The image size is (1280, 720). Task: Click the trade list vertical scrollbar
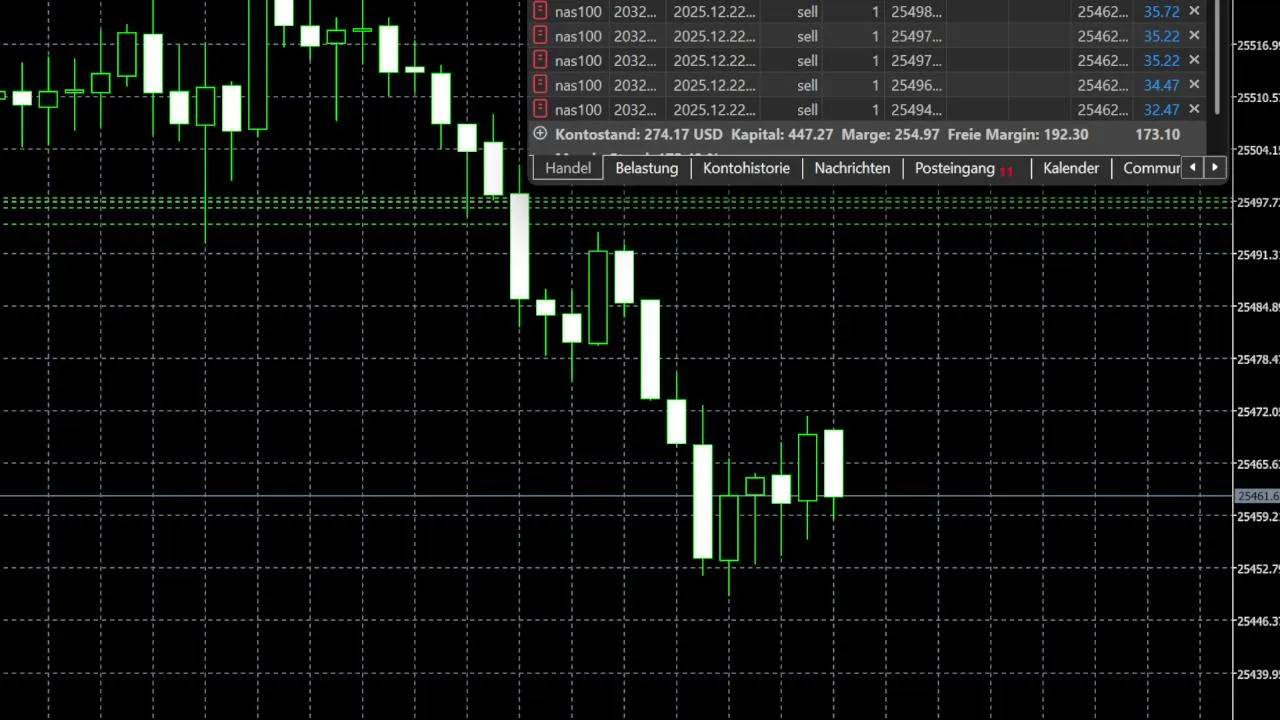point(1216,56)
